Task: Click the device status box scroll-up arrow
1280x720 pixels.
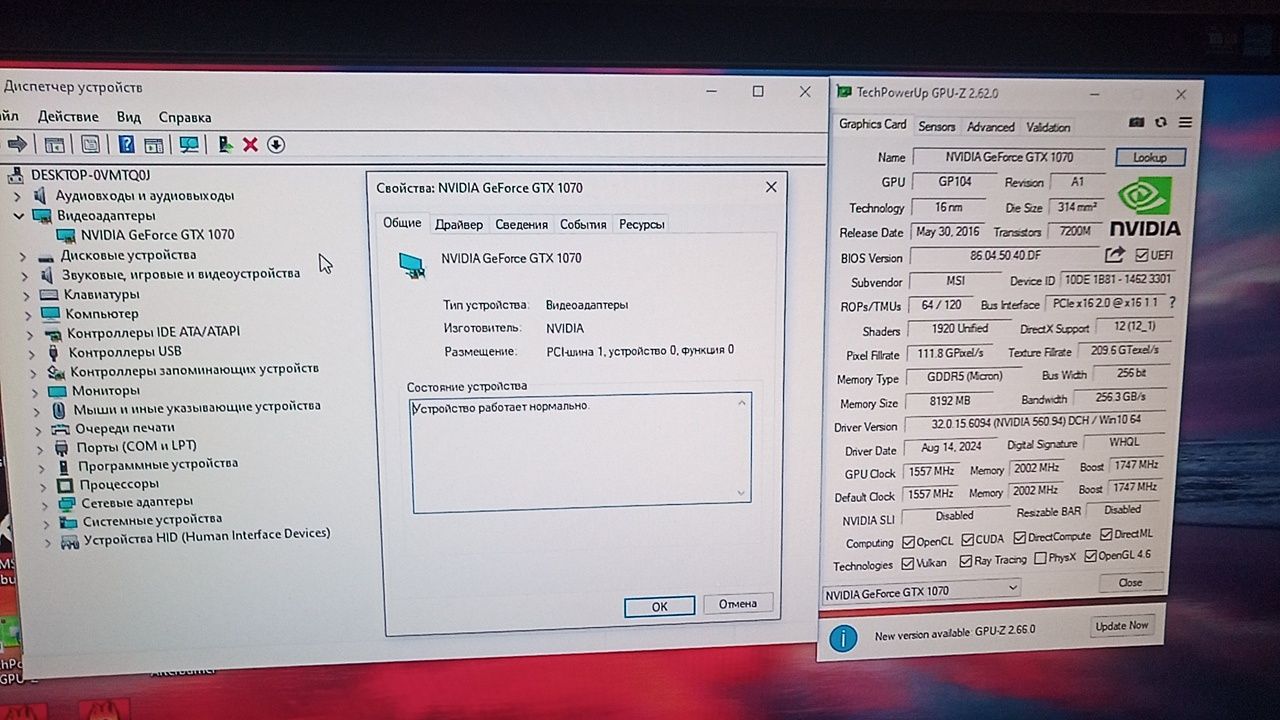Action: (742, 403)
